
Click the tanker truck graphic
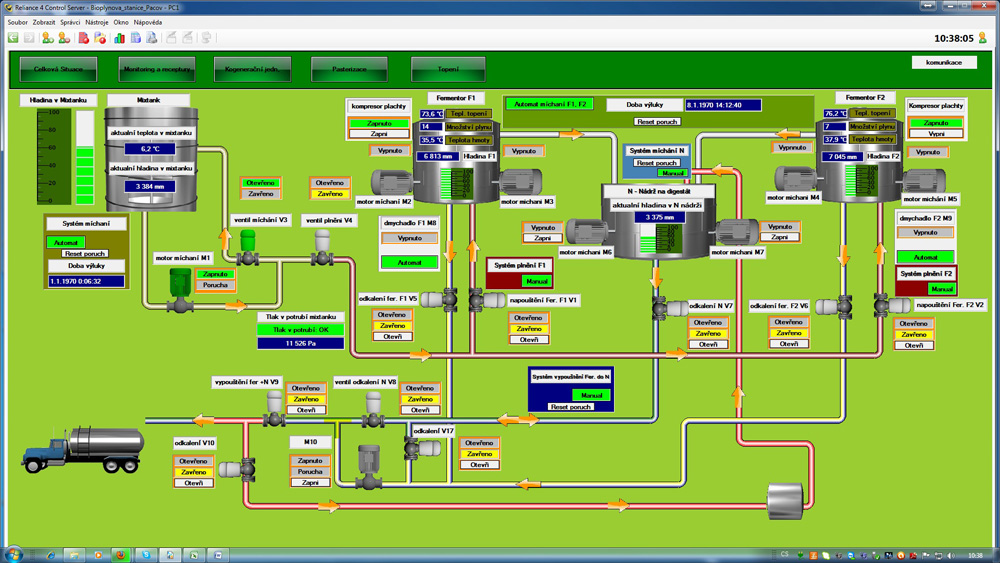(83, 450)
